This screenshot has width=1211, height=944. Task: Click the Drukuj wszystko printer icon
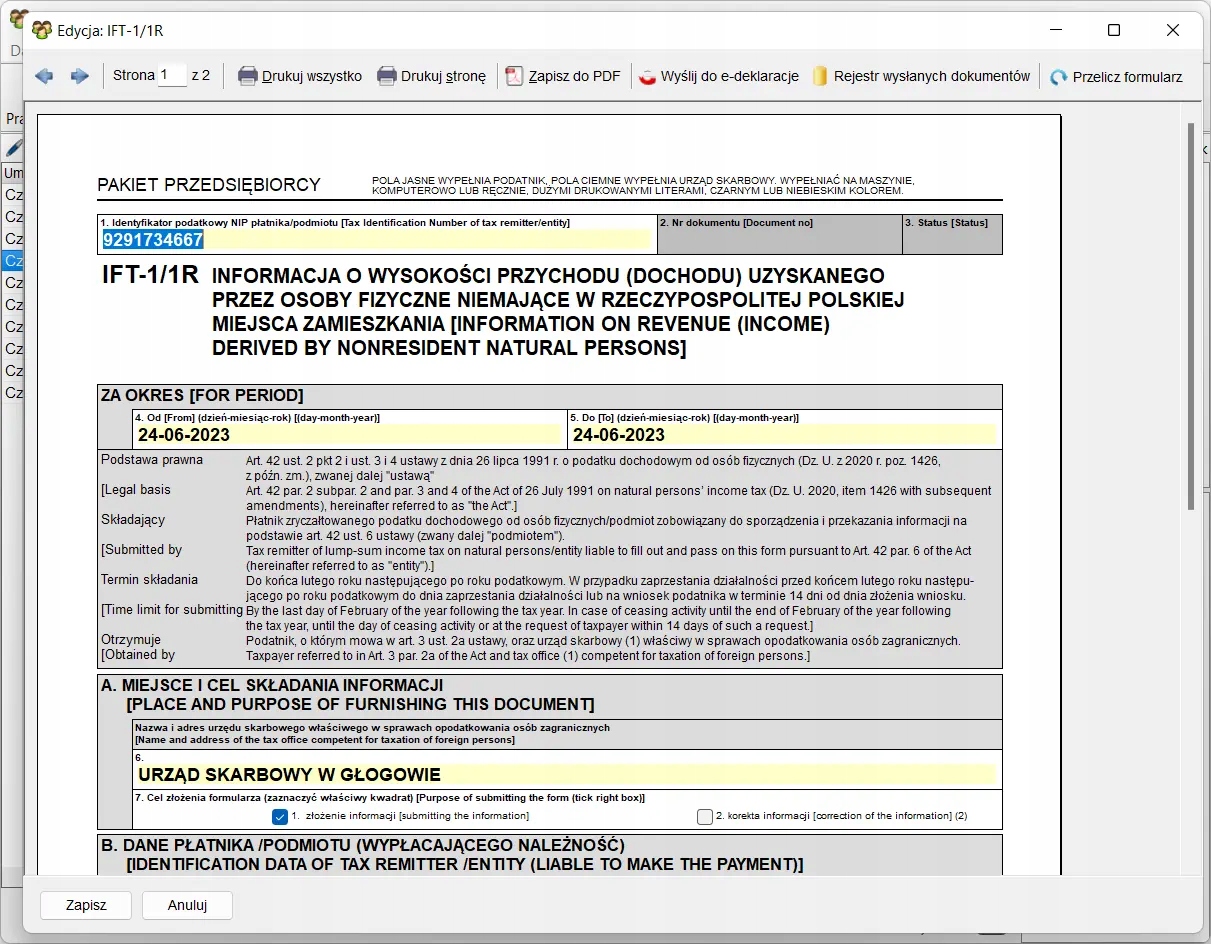(x=247, y=76)
